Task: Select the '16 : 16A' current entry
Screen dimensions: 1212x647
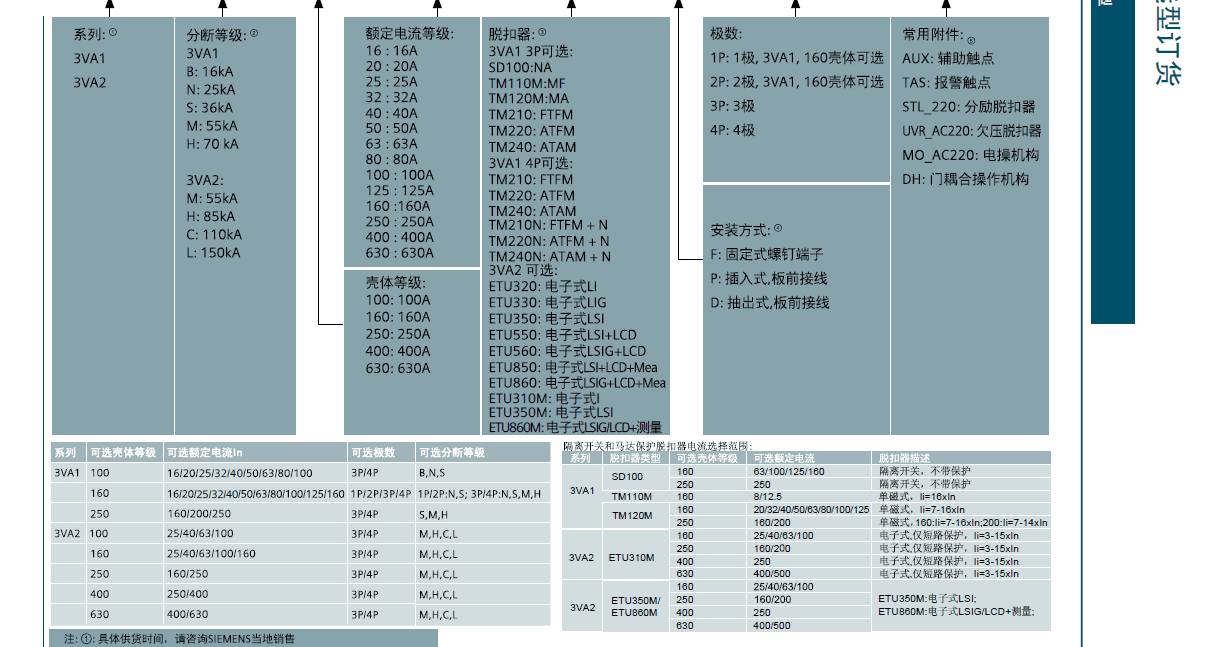Action: pyautogui.click(x=392, y=51)
